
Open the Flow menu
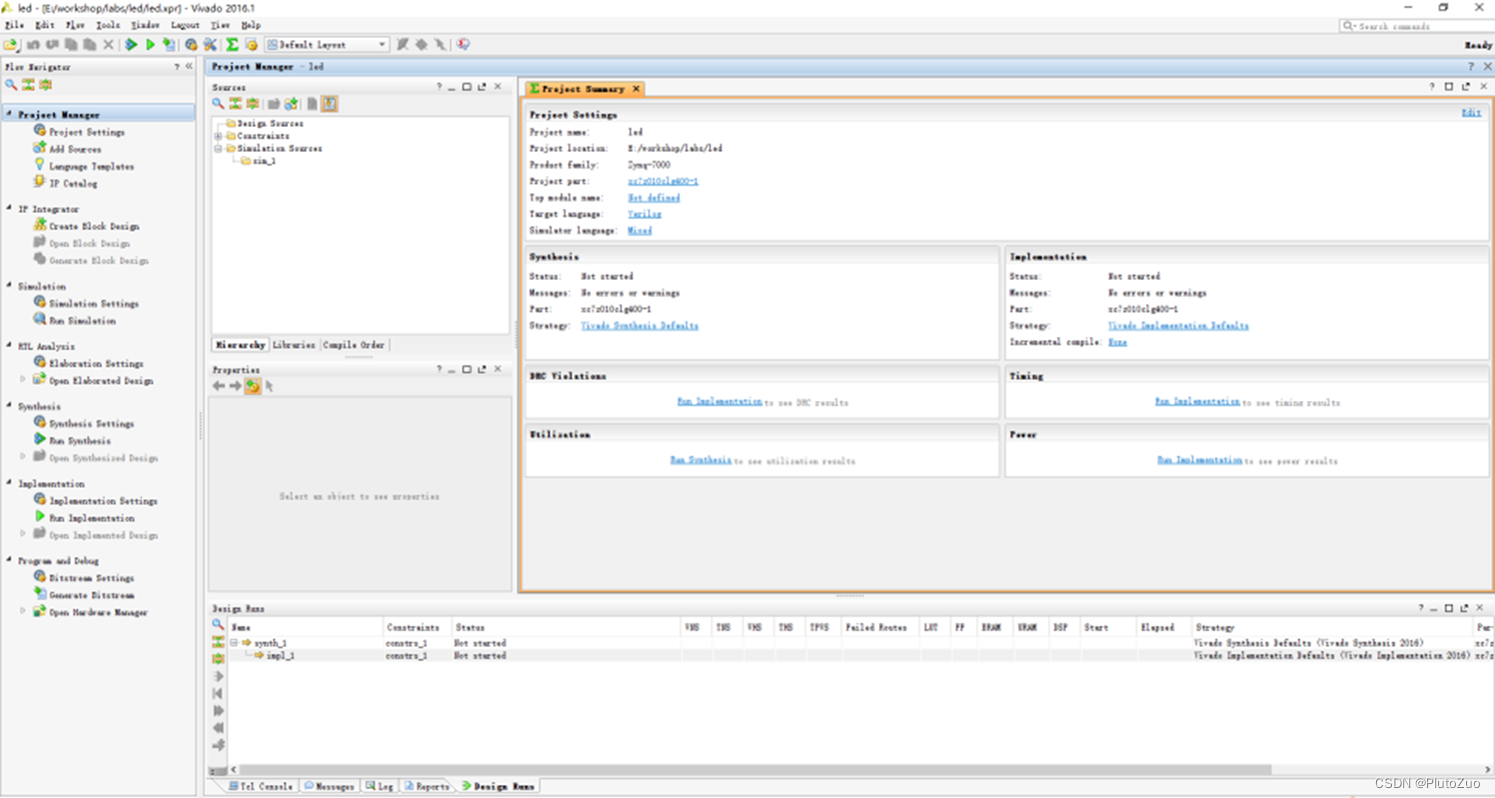(x=75, y=25)
